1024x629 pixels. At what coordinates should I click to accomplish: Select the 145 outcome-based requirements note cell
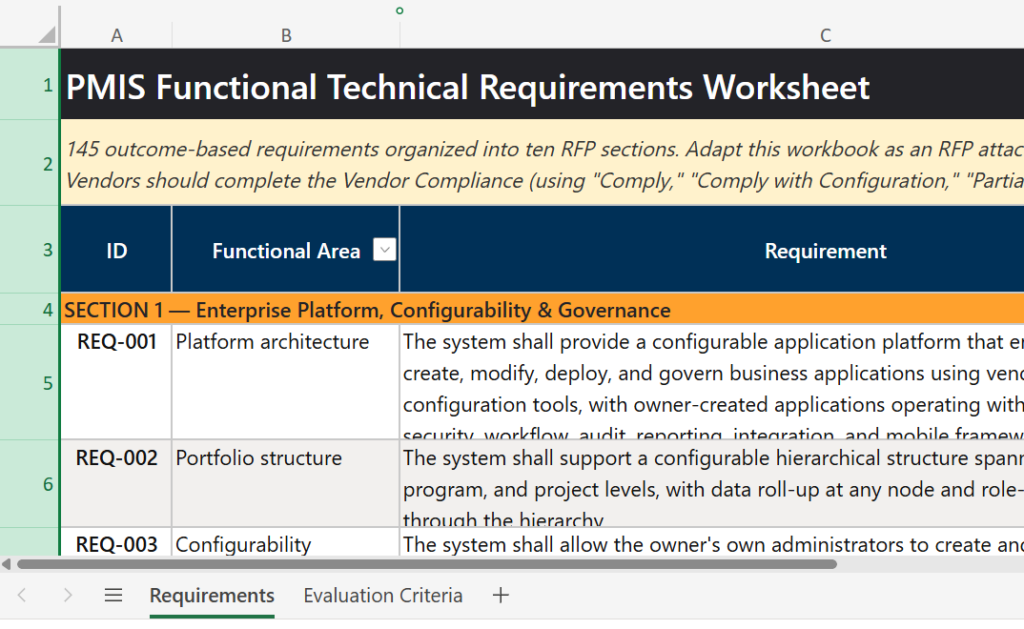(x=542, y=163)
